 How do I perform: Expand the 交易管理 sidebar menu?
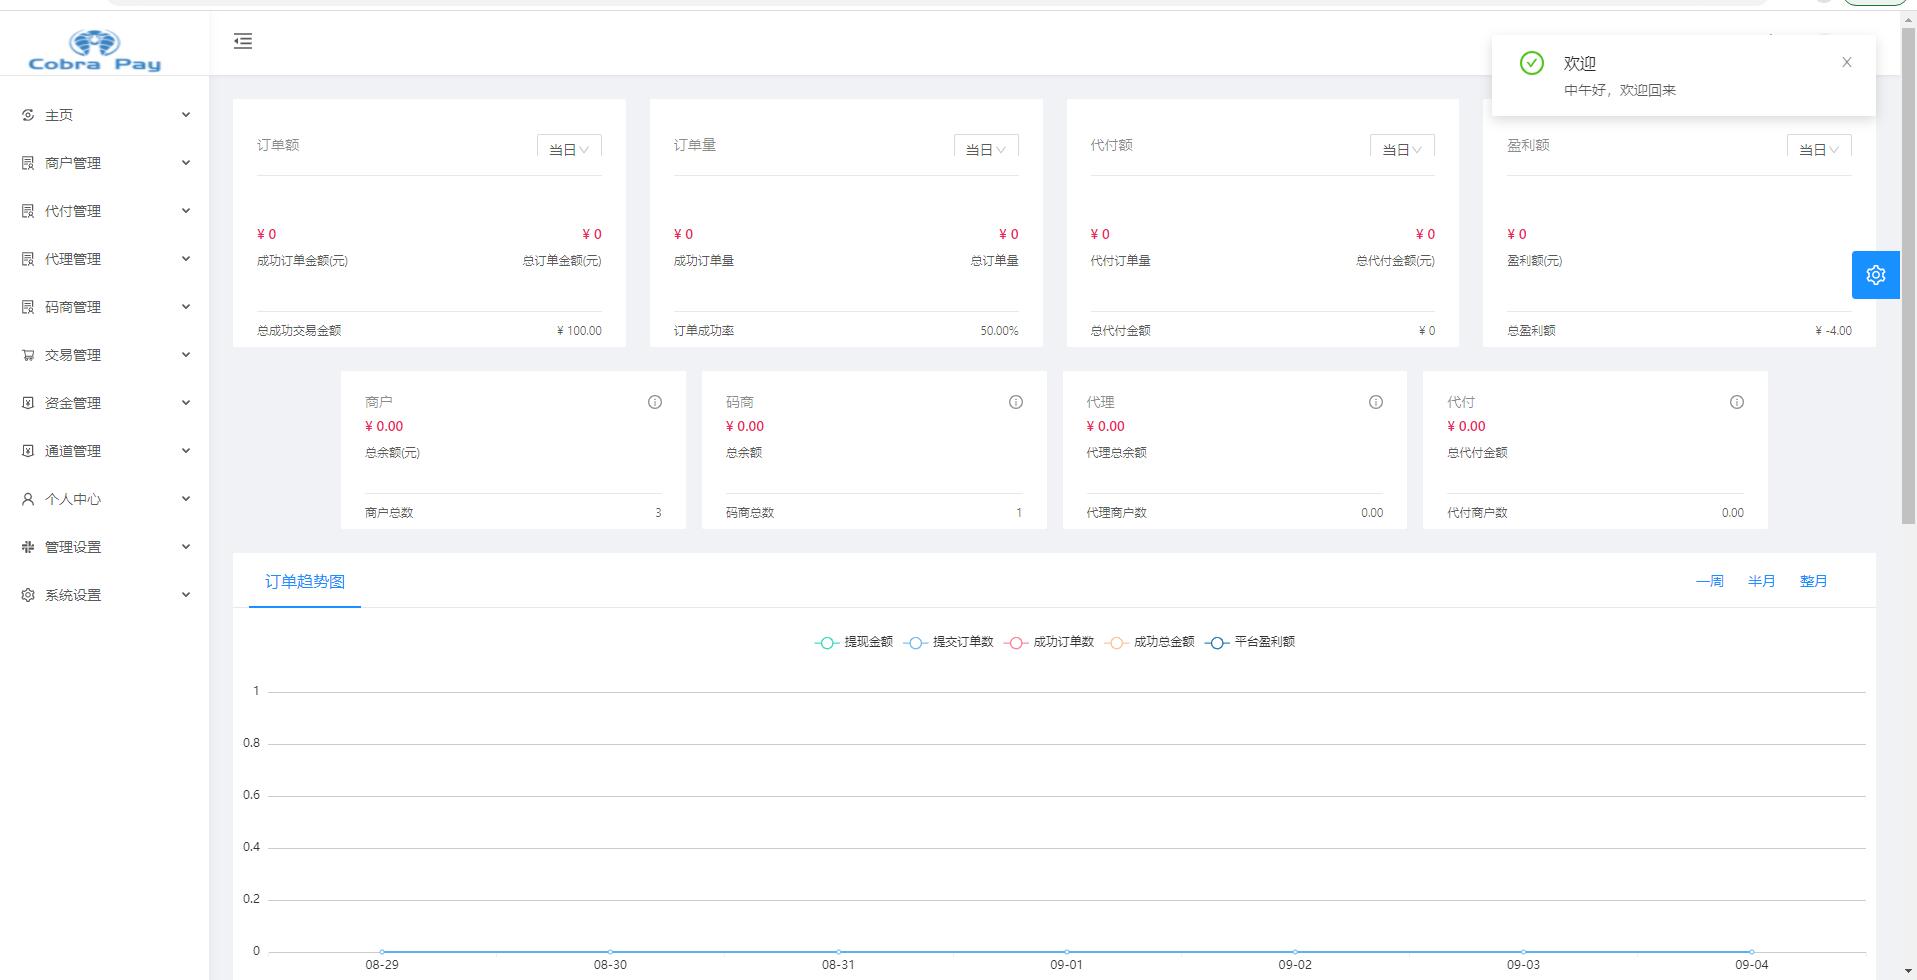tap(104, 355)
